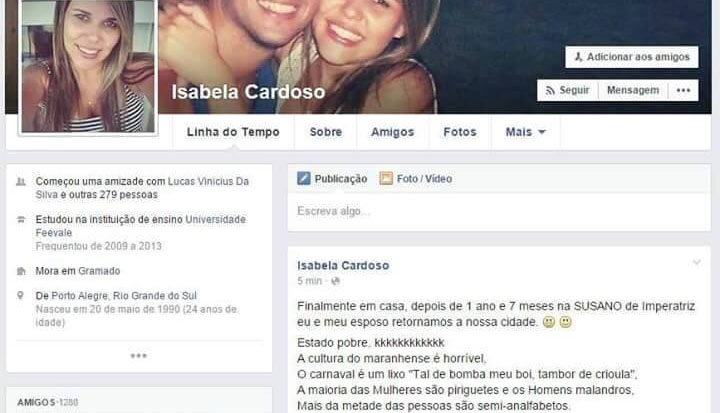Viewport: 720px width, 413px height.
Task: Open the Amigos tab
Action: point(393,132)
